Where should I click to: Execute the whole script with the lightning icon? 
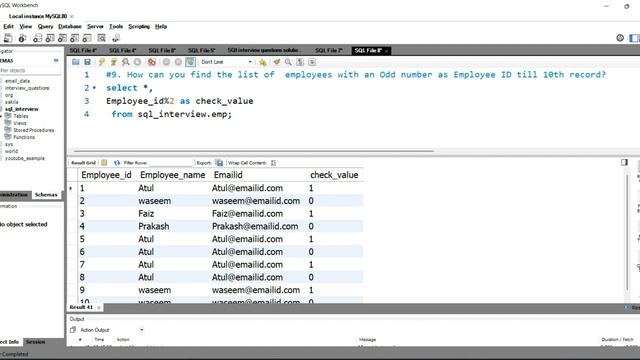pos(102,62)
